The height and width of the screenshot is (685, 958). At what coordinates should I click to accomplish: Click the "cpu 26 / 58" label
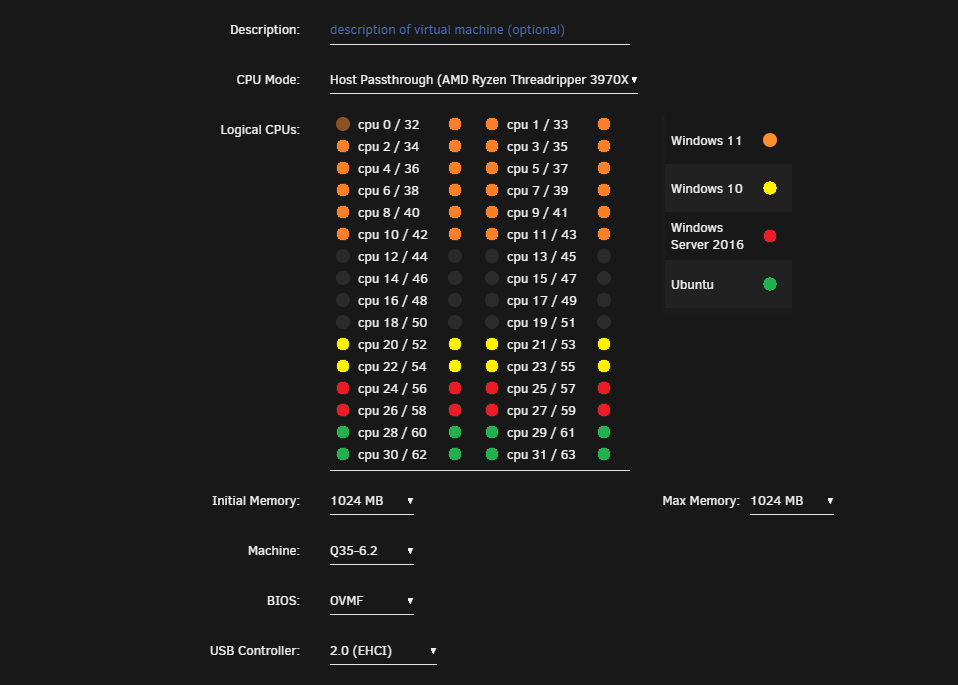[x=392, y=411]
